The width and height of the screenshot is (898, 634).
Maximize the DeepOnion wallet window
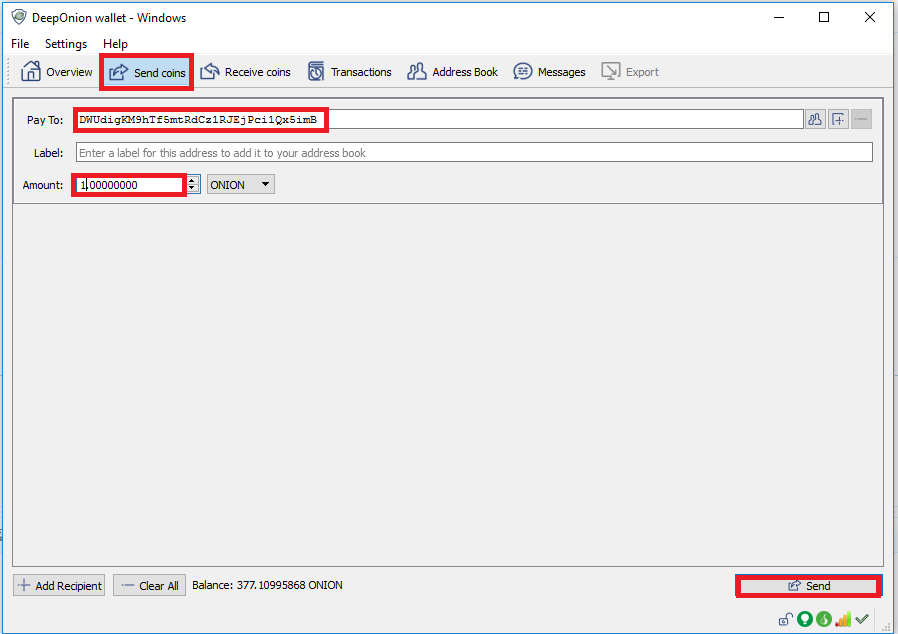pos(824,17)
